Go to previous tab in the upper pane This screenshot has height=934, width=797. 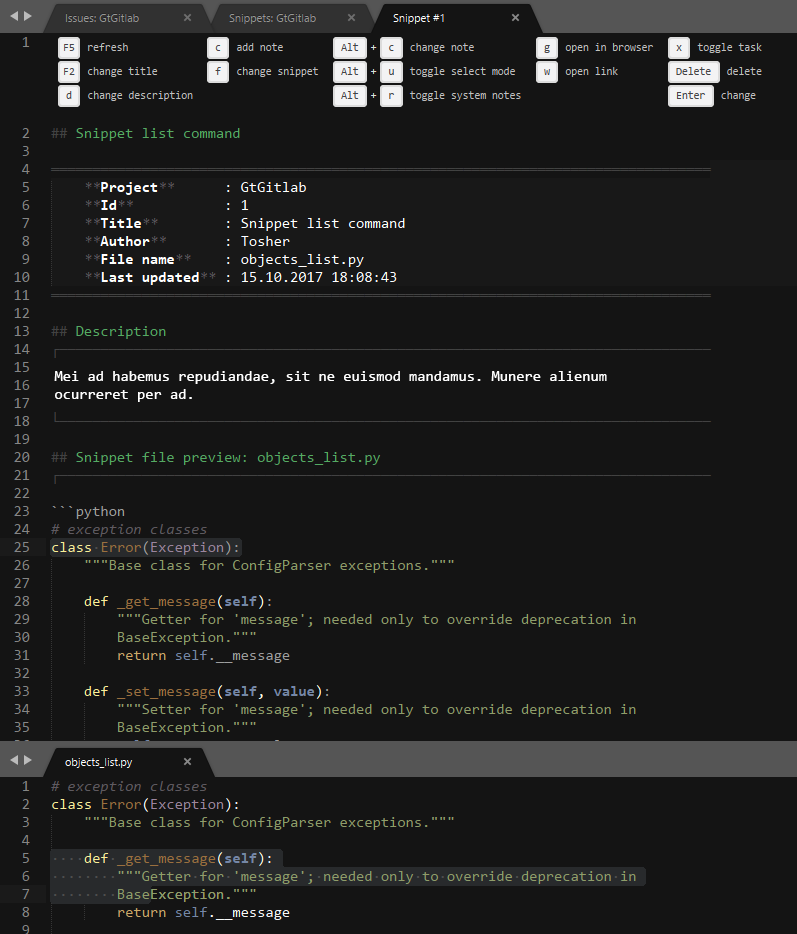click(x=14, y=16)
